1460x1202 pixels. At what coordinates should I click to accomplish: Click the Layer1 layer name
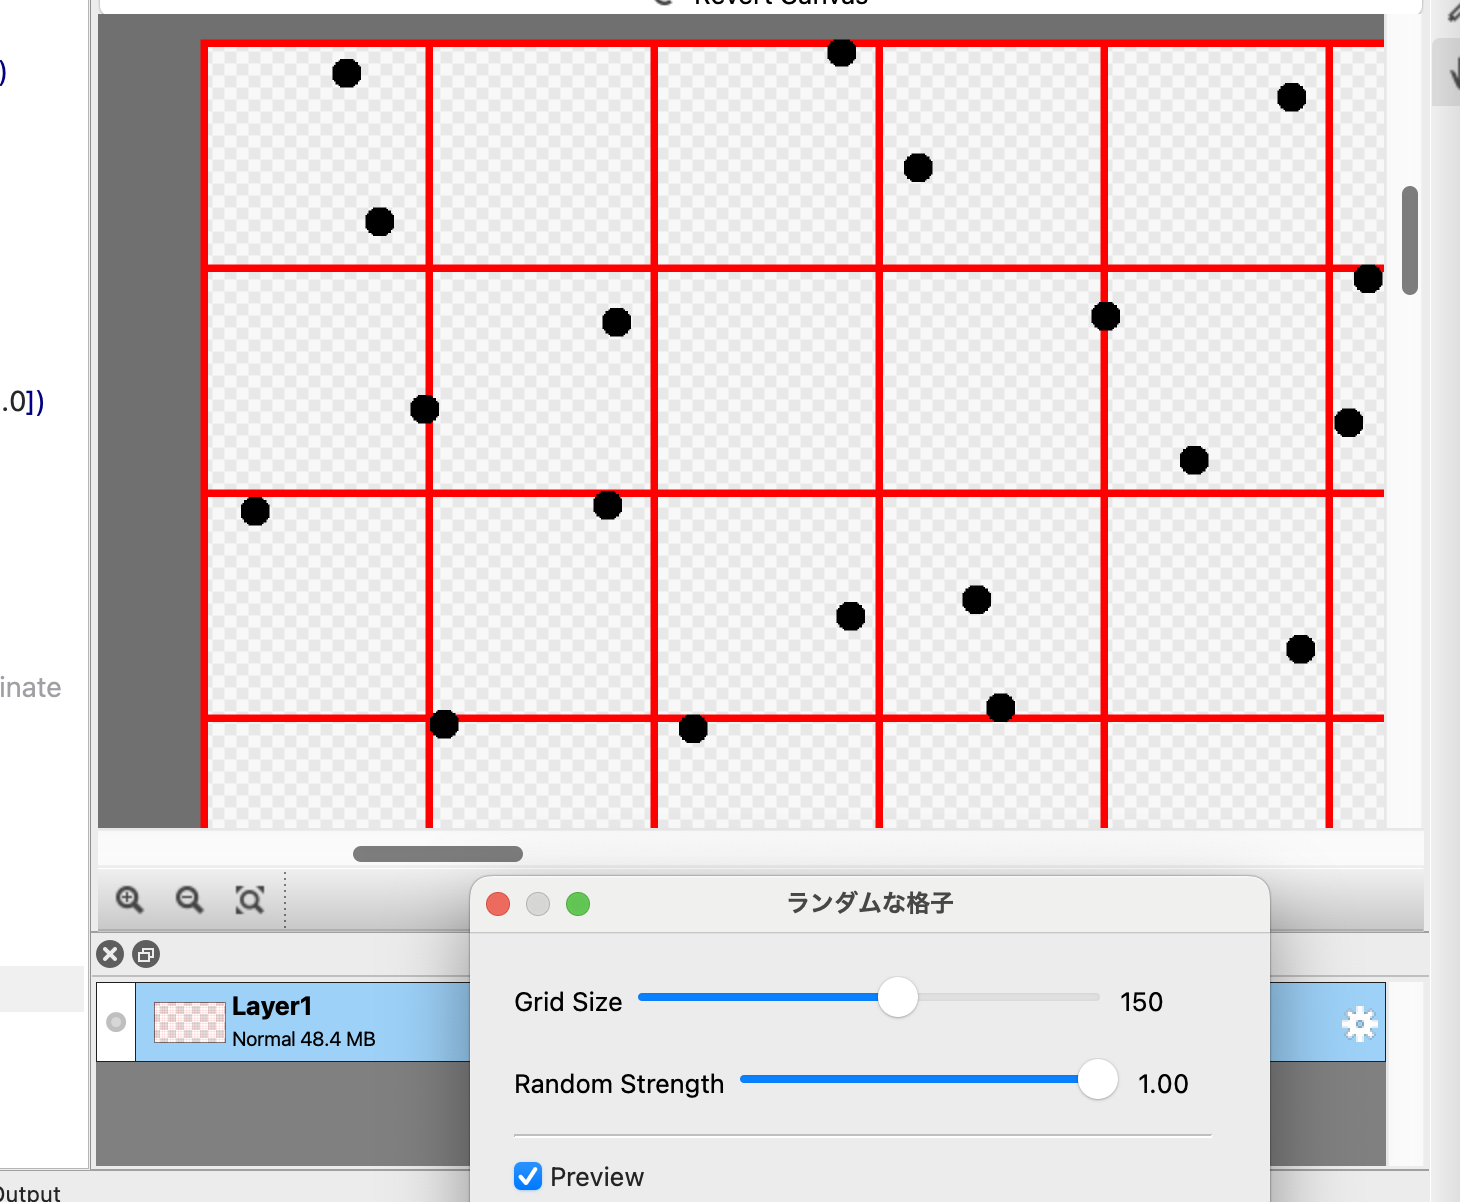(272, 1006)
